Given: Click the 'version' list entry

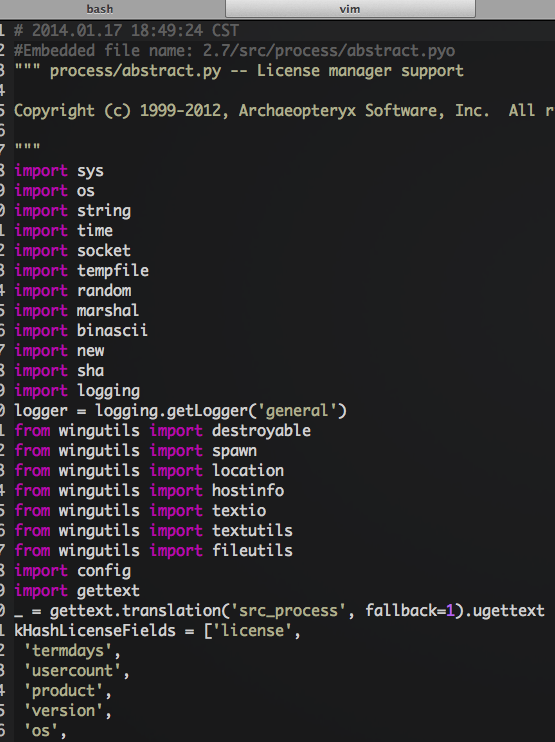Looking at the screenshot, I should 63,711.
